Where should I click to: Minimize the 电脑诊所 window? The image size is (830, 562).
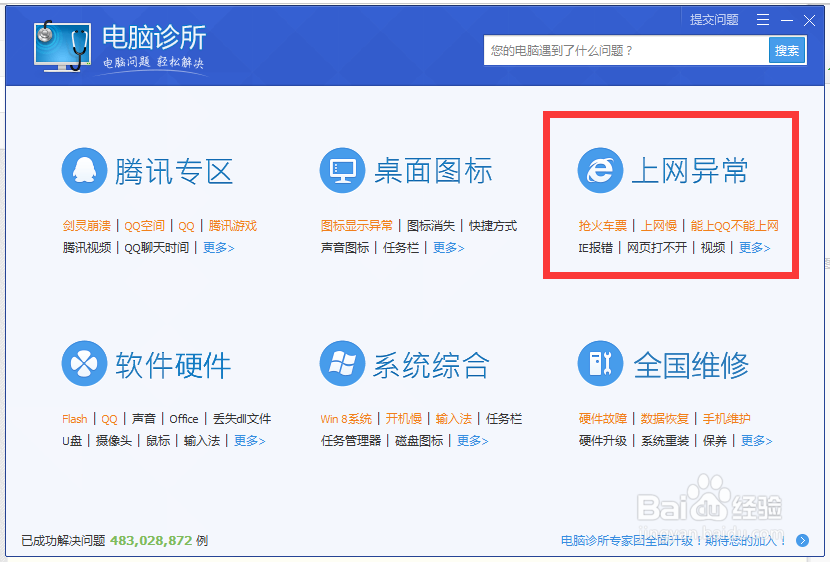pos(787,20)
